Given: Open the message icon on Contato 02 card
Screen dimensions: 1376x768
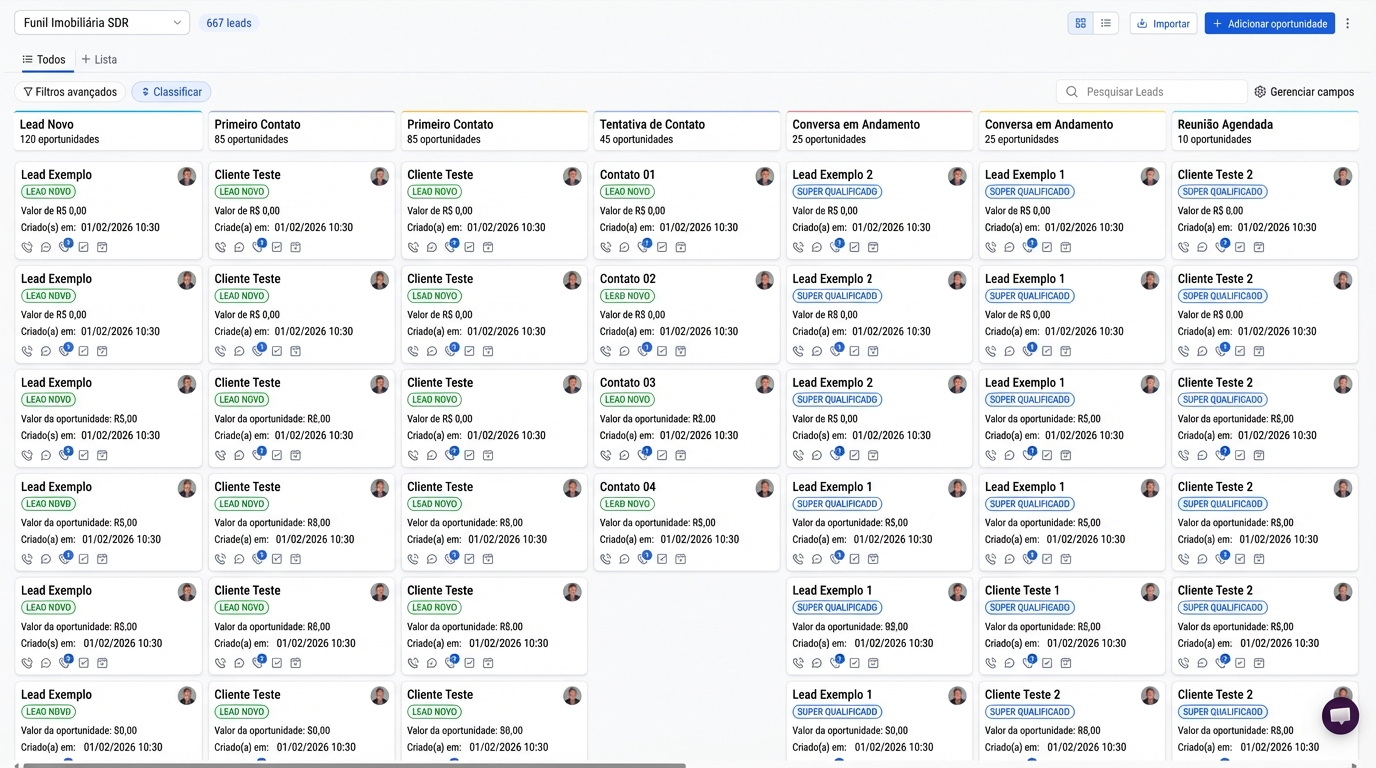Looking at the screenshot, I should point(624,351).
